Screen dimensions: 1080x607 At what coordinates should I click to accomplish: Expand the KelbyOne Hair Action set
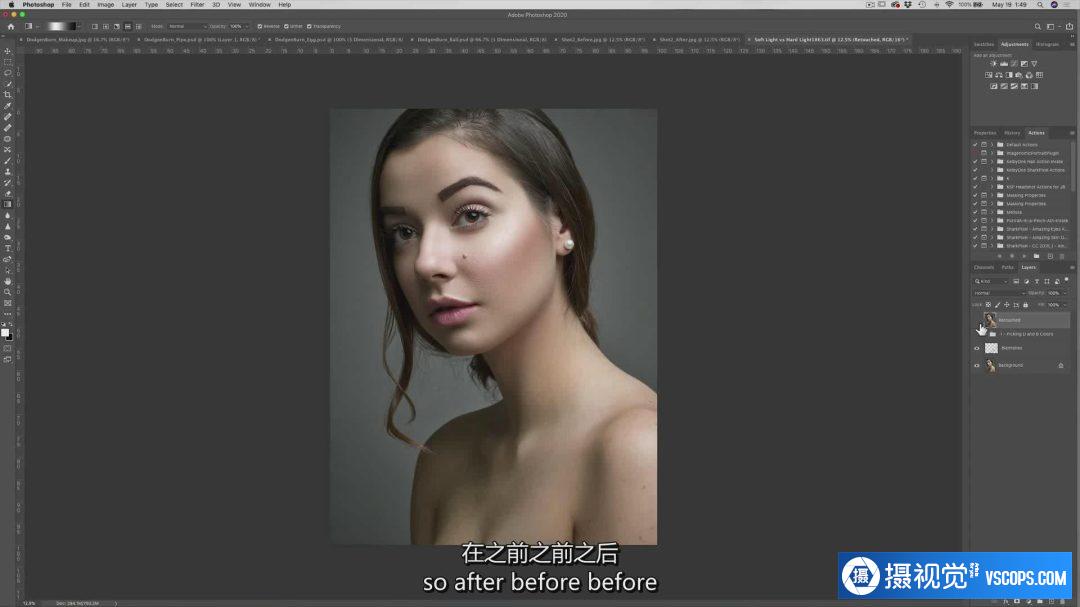[992, 161]
